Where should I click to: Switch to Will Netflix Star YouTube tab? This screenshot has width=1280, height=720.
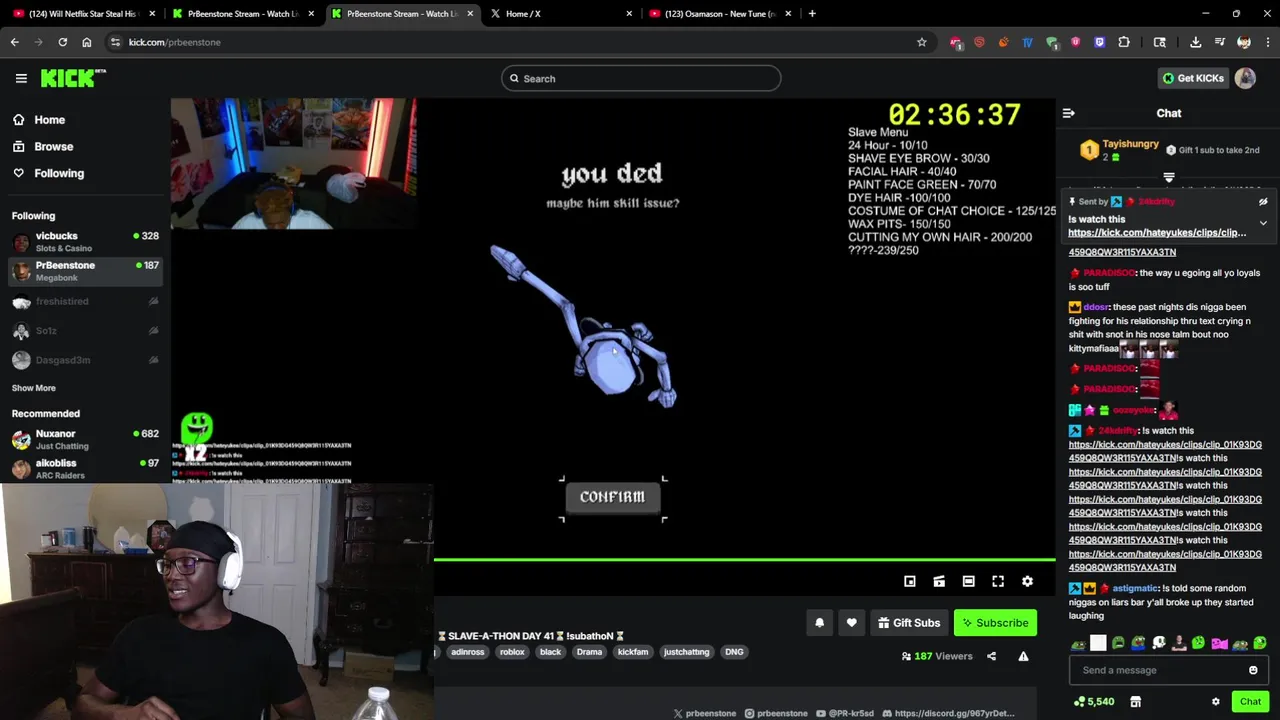[x=84, y=14]
